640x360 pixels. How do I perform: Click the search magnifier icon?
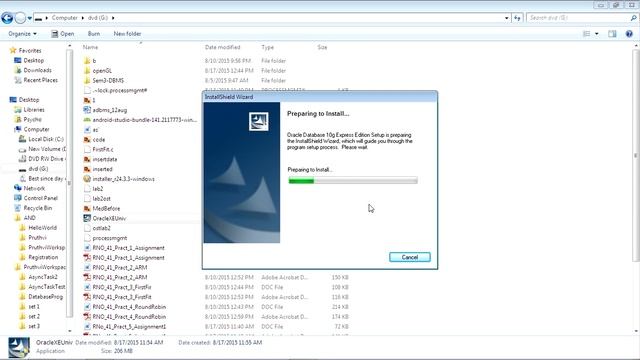coord(633,18)
